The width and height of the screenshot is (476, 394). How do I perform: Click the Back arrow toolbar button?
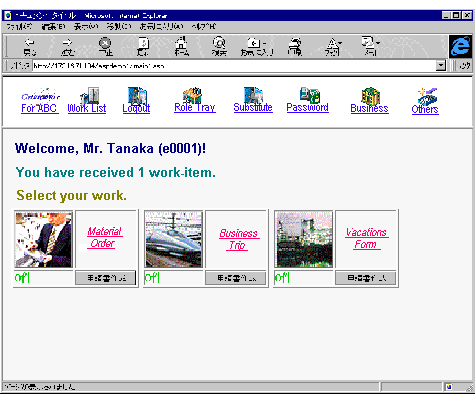[30, 47]
